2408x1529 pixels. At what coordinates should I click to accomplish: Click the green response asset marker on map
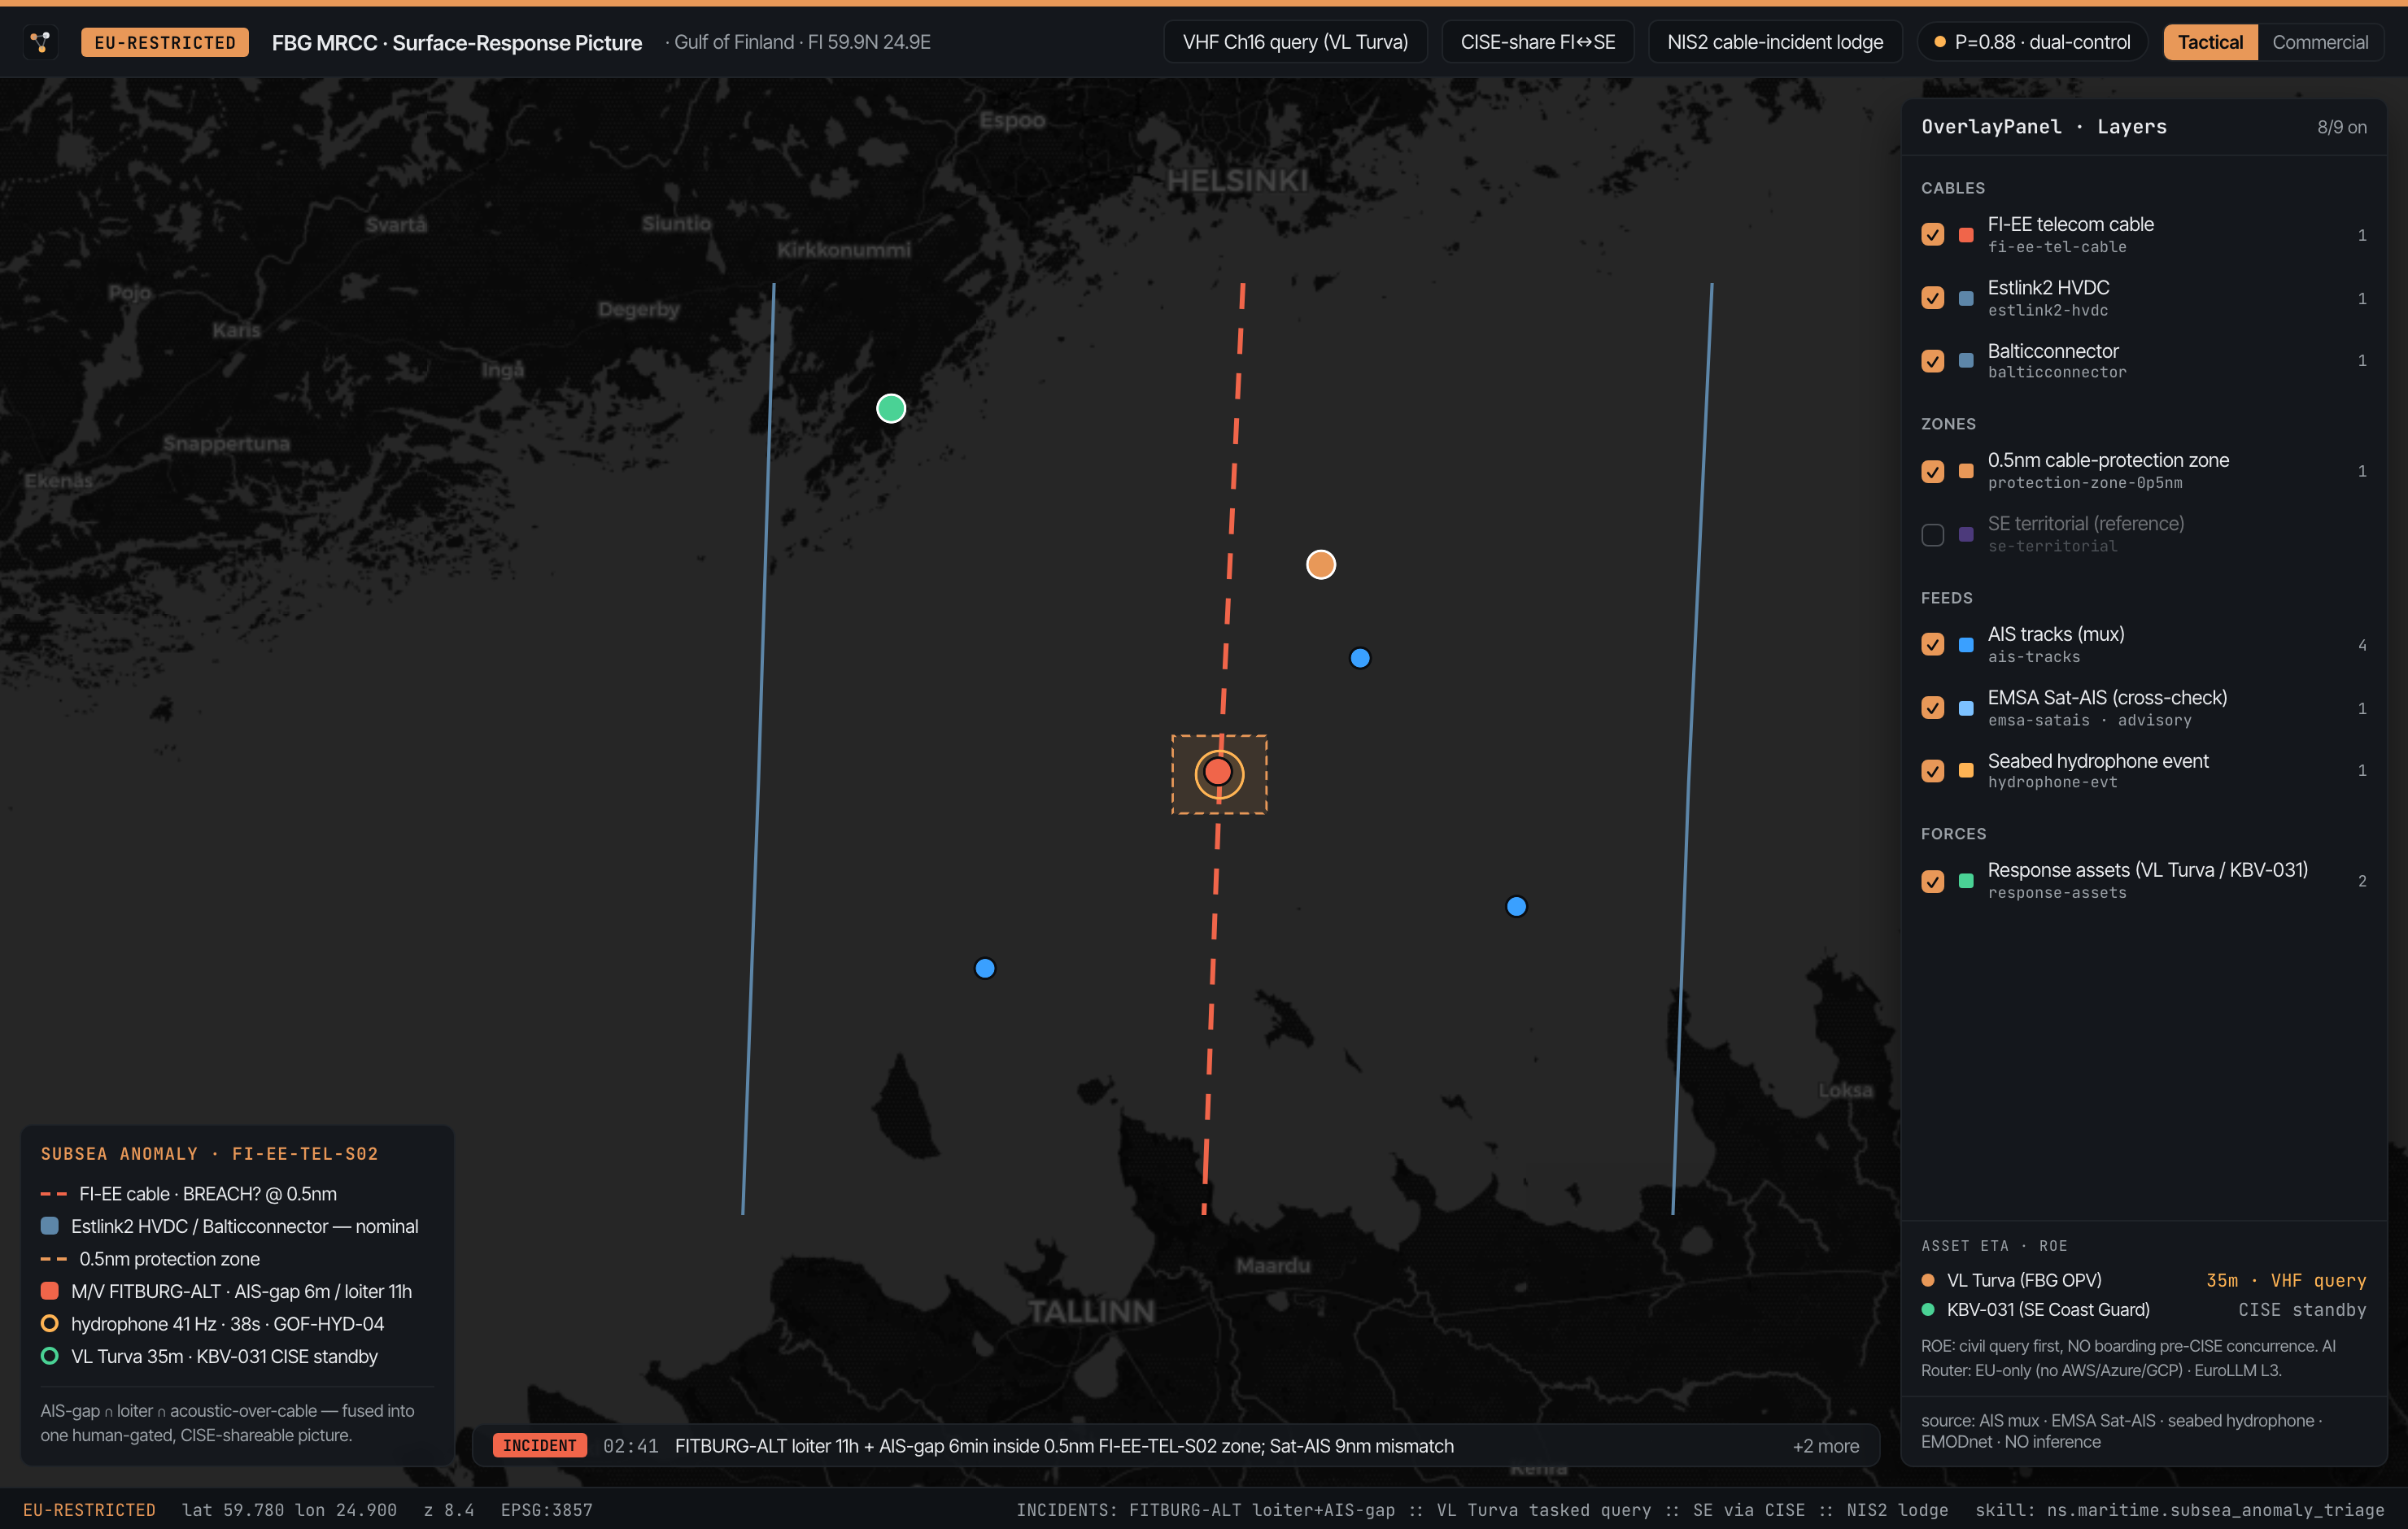click(891, 408)
